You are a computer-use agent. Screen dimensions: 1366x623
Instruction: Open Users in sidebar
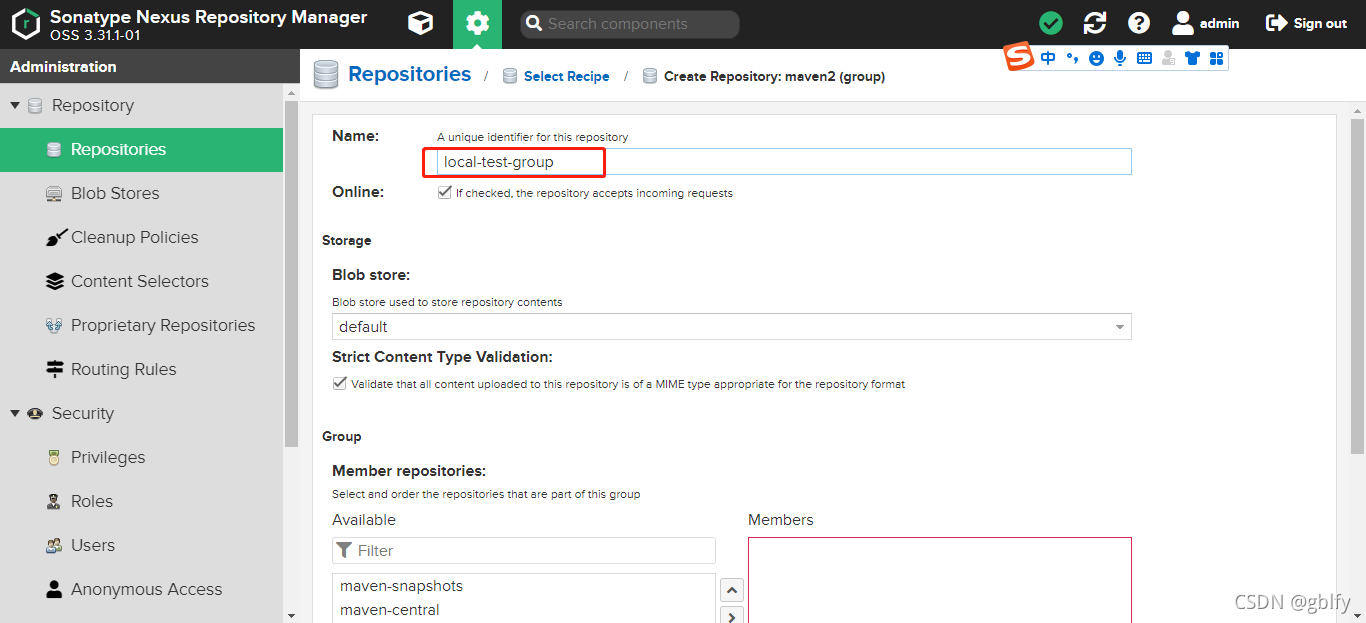(x=141, y=545)
